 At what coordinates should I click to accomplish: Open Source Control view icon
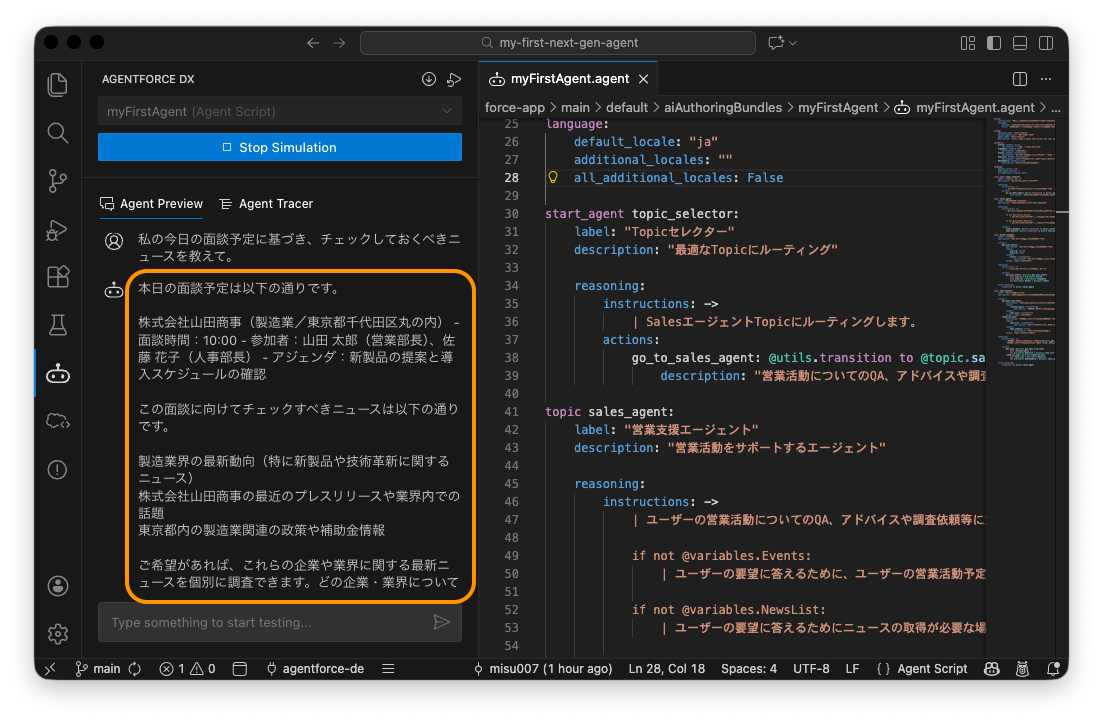click(x=58, y=181)
